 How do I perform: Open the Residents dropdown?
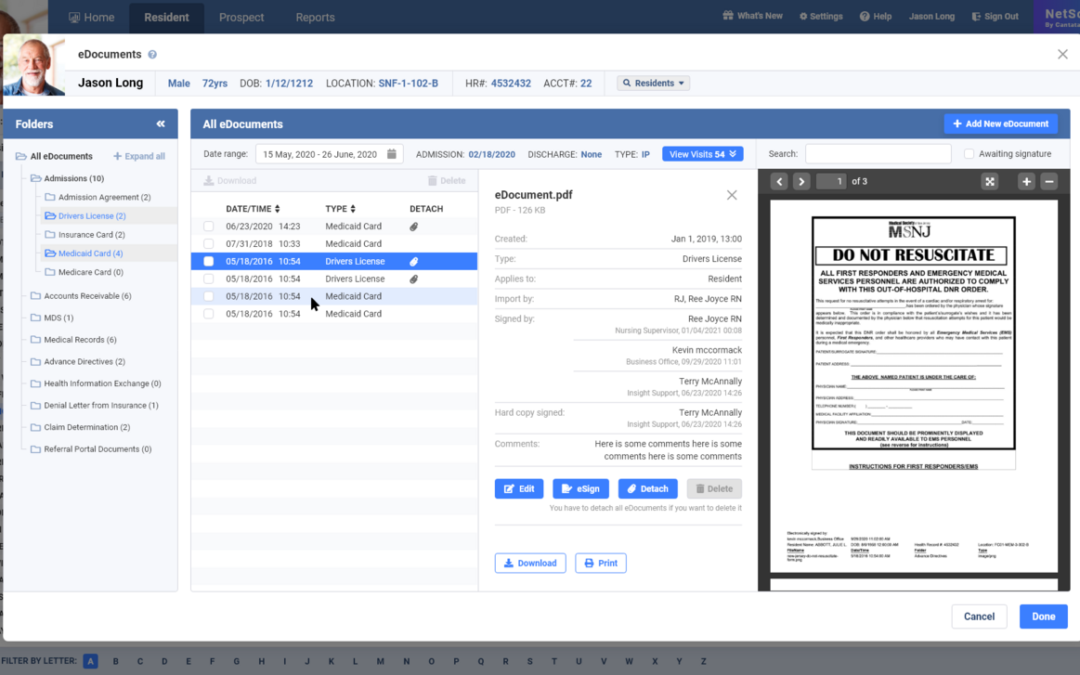point(654,83)
